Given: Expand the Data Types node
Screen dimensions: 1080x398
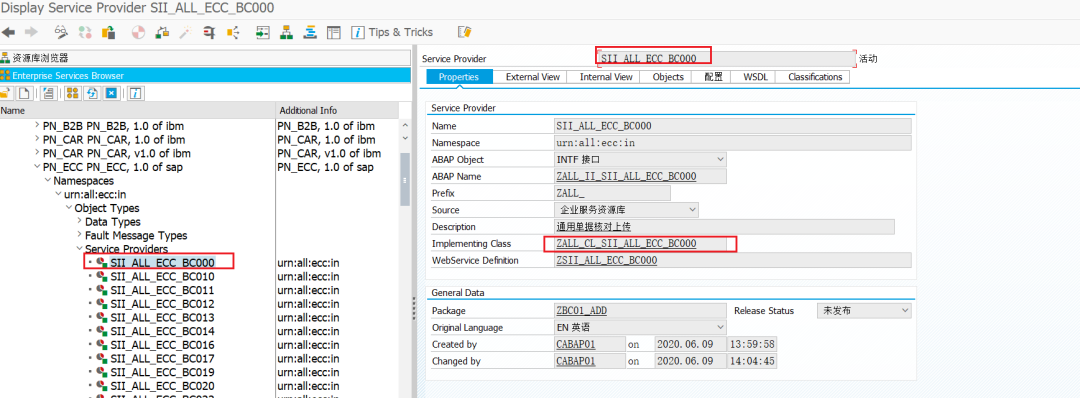Looking at the screenshot, I should [x=79, y=222].
